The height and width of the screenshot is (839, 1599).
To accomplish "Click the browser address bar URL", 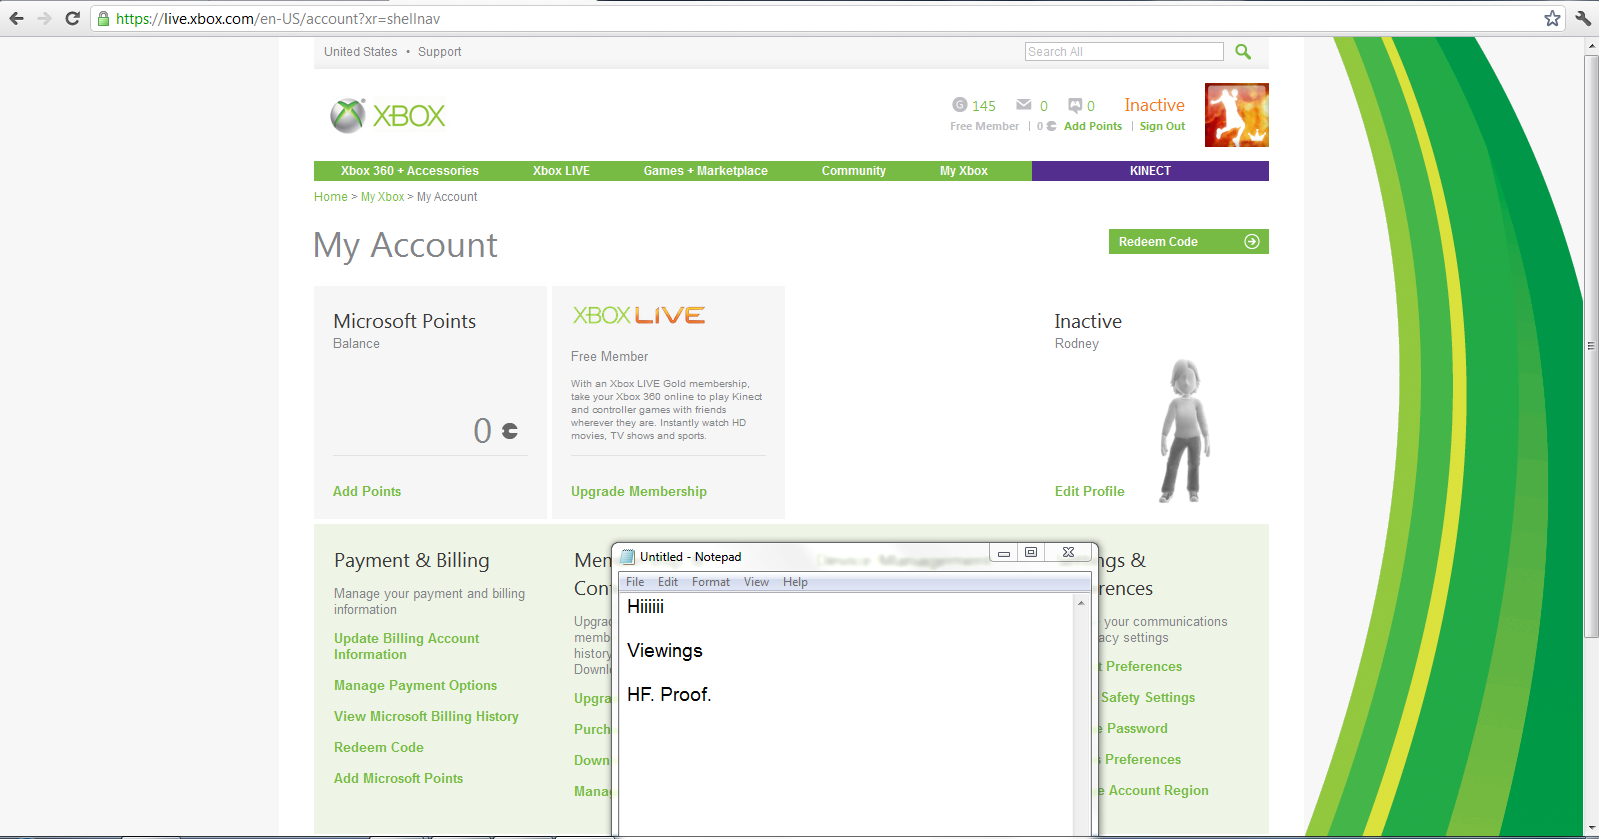I will pyautogui.click(x=278, y=19).
